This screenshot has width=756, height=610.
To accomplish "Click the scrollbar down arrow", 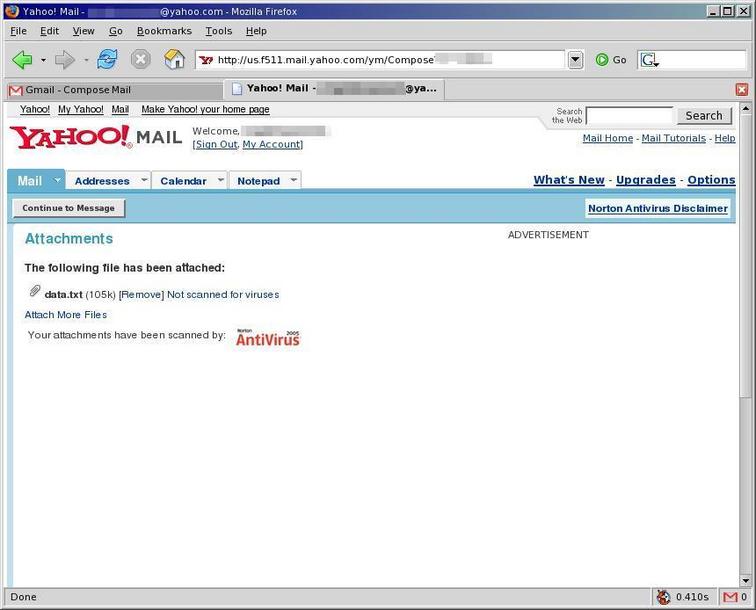I will click(745, 581).
